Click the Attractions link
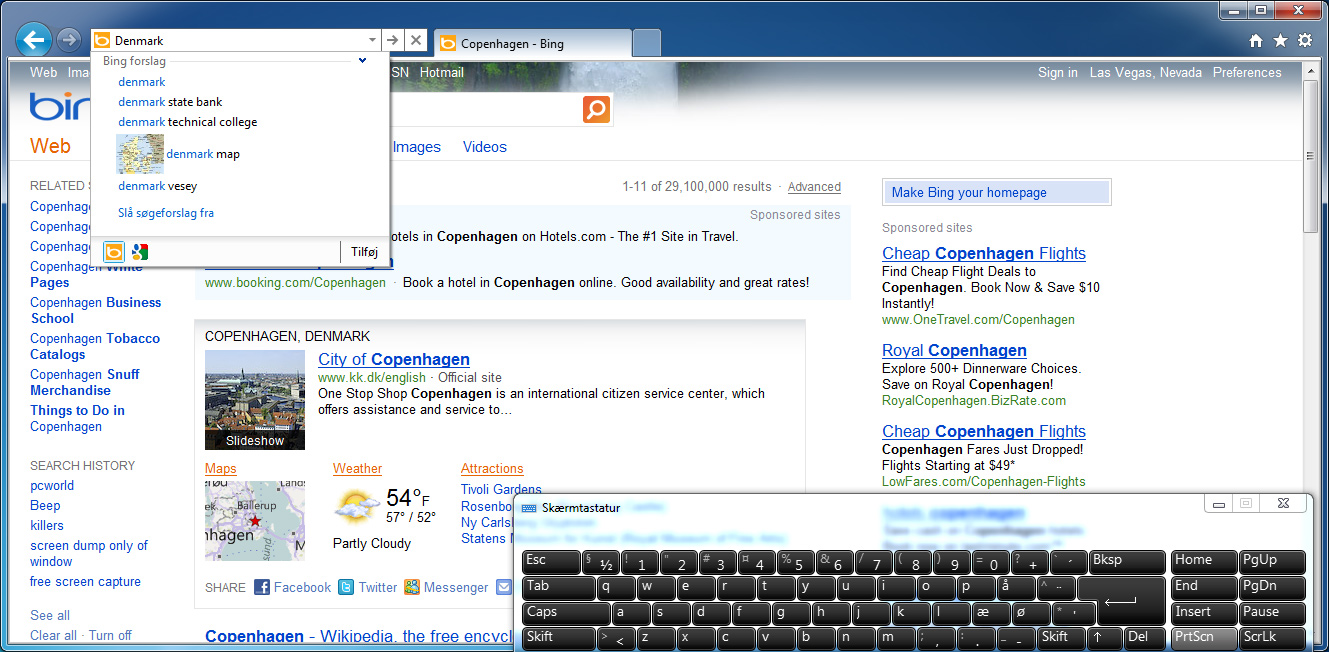This screenshot has height=652, width=1329. [x=492, y=468]
